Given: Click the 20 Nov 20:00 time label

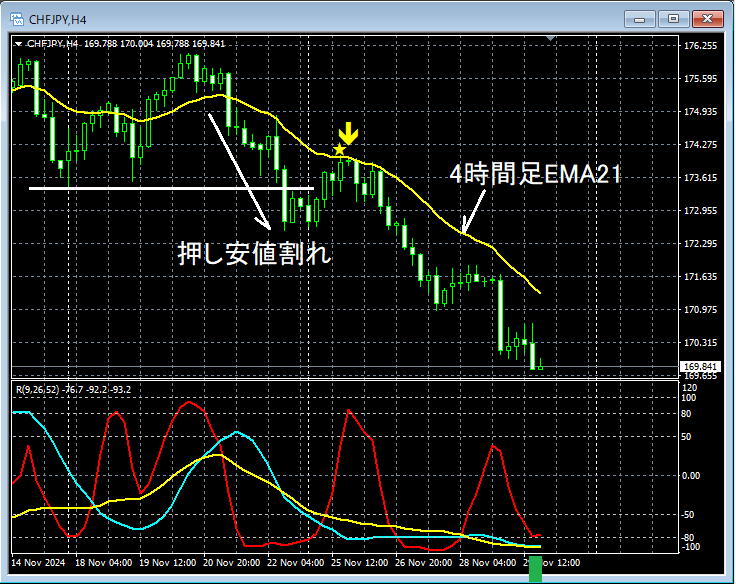Looking at the screenshot, I should [x=231, y=562].
